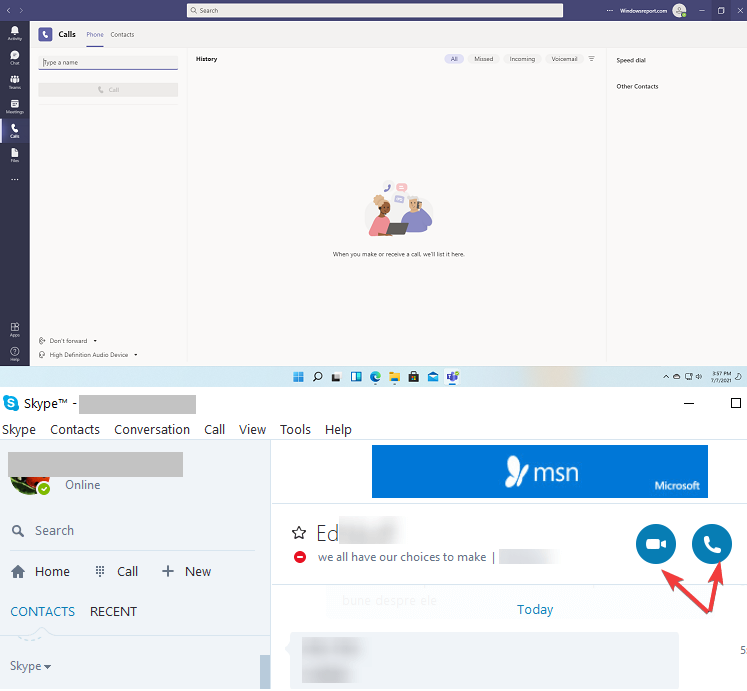Screen dimensions: 747x691
Task: Open the Teams profile avatar
Action: pyautogui.click(x=679, y=10)
